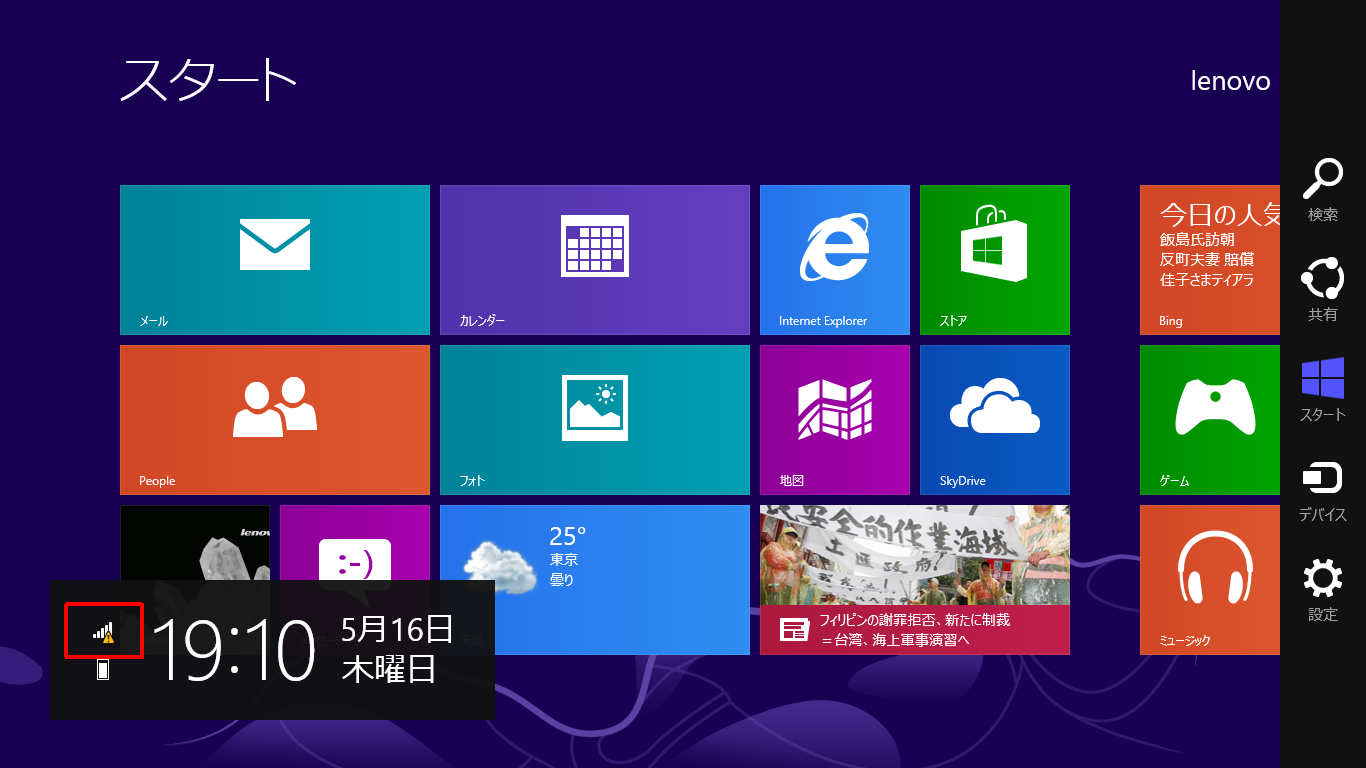This screenshot has width=1366, height=768.
Task: Click the network signal status icon
Action: pyautogui.click(x=104, y=631)
